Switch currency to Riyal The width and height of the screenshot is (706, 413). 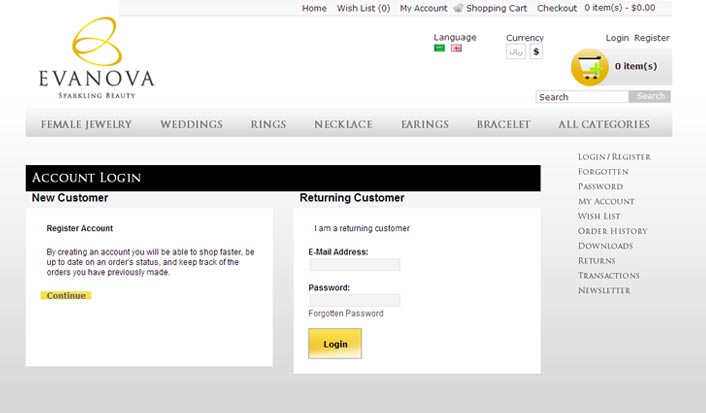[516, 52]
